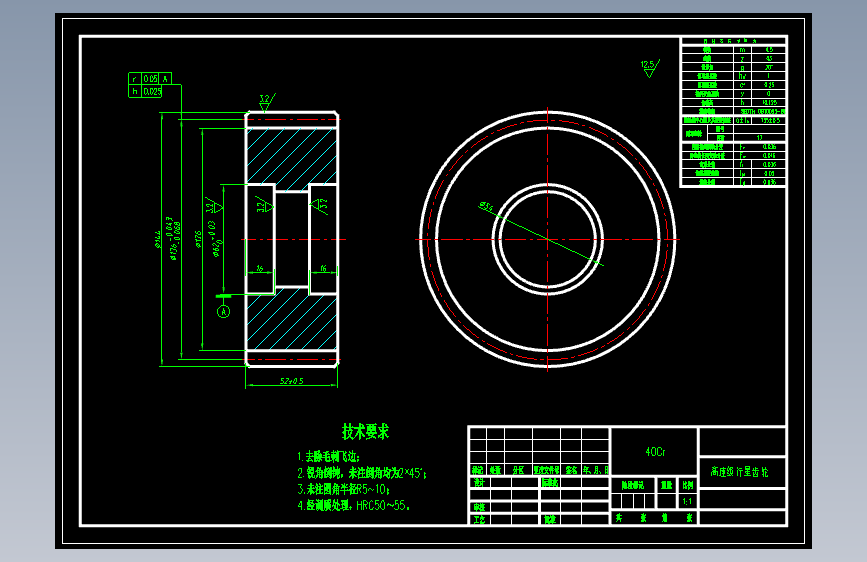
Task: Click the note line ending with HRC50~55
Action: coord(353,505)
